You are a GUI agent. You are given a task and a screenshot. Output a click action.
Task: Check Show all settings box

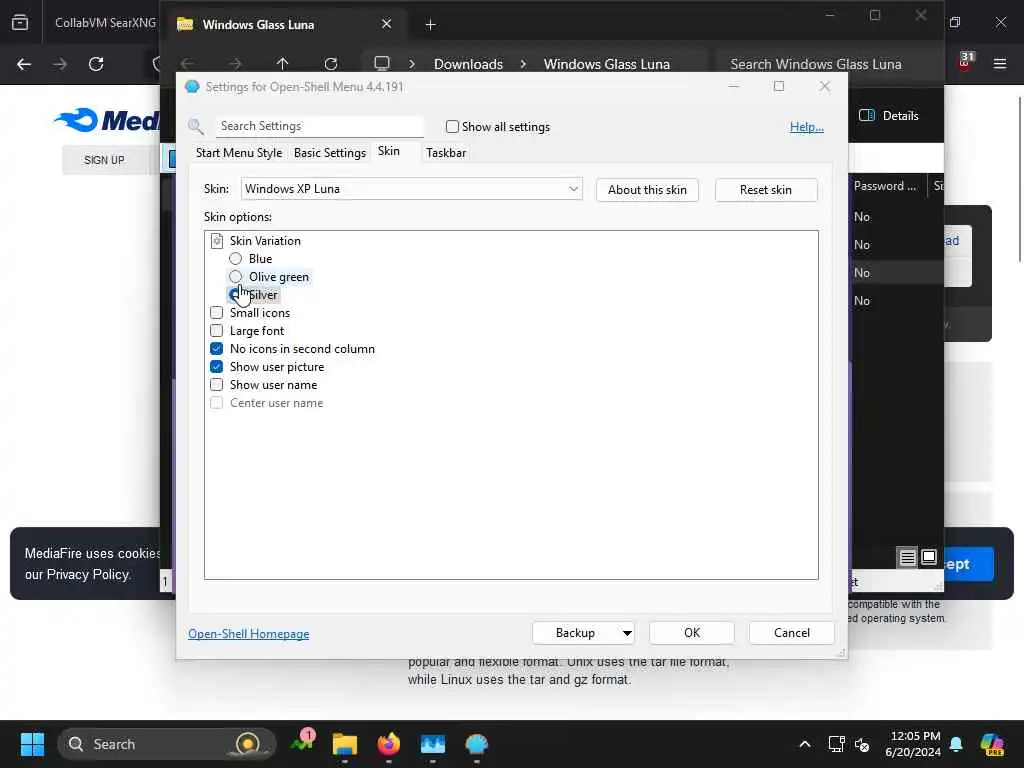tap(452, 127)
